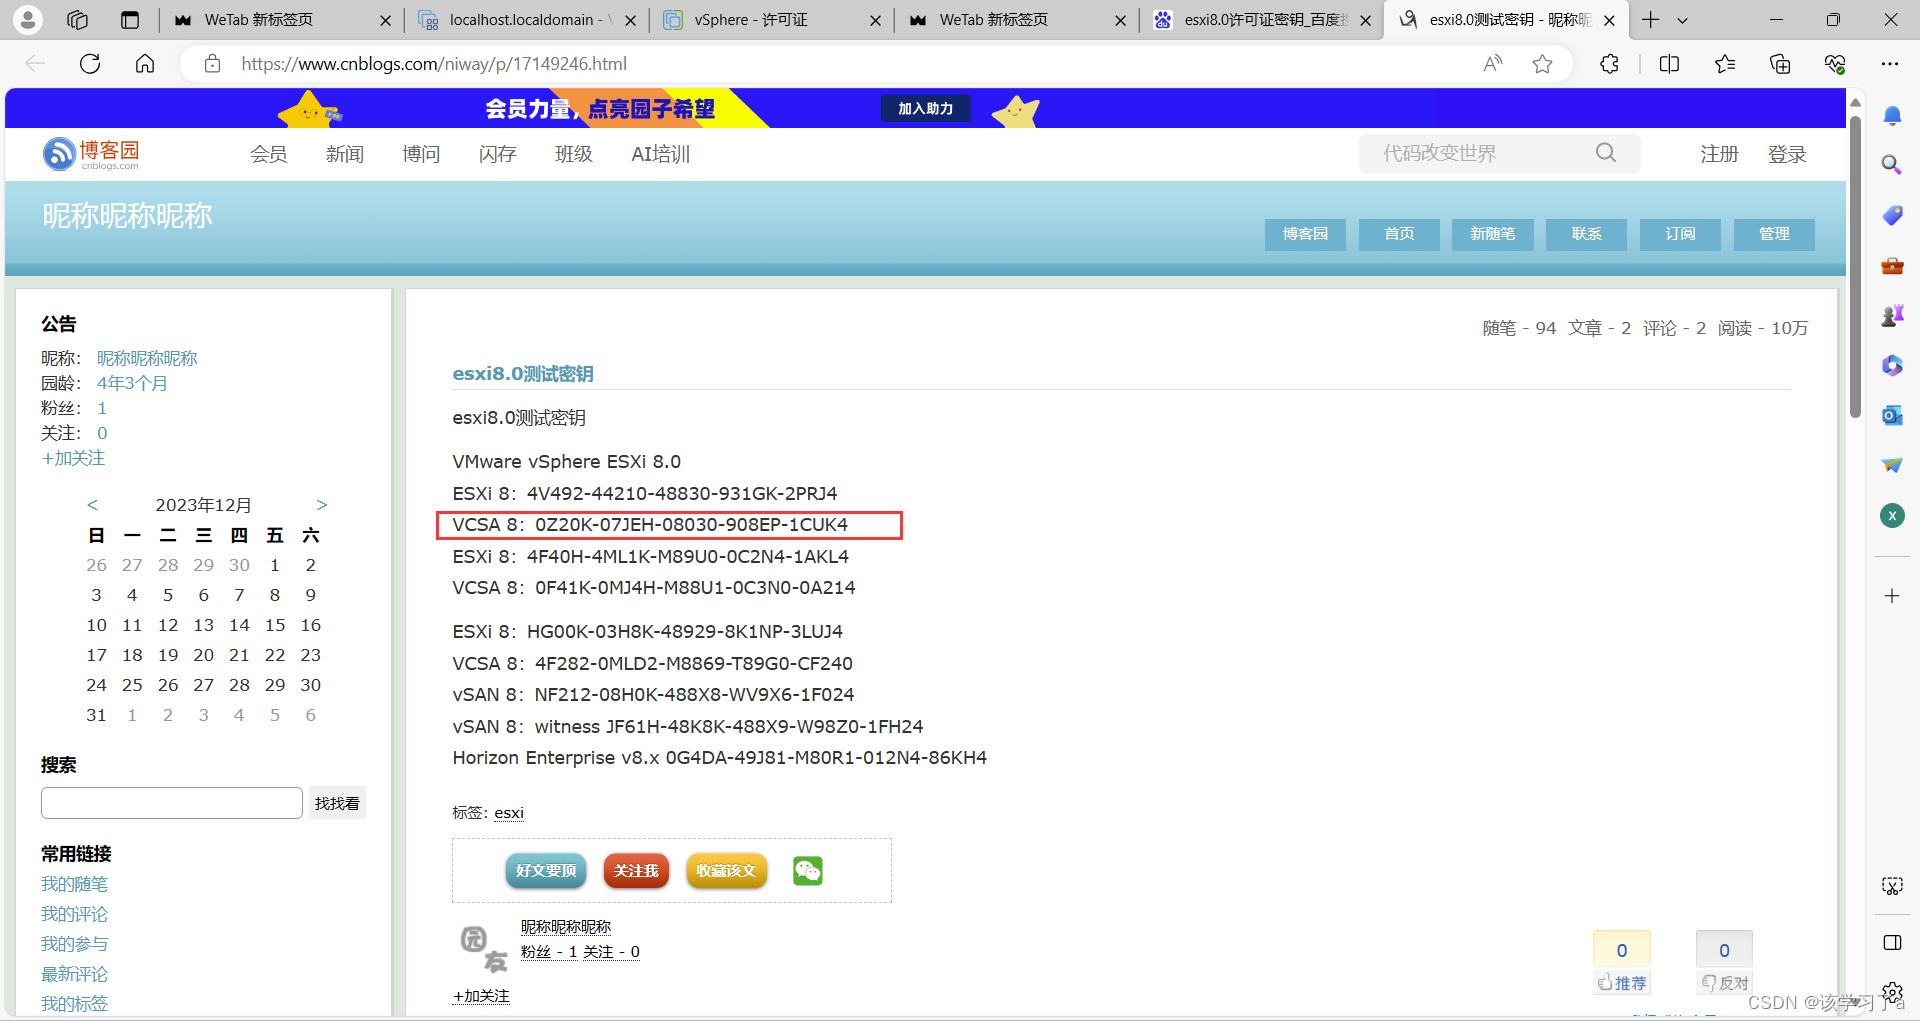Open new browser tab
This screenshot has height=1021, width=1920.
click(x=1650, y=20)
